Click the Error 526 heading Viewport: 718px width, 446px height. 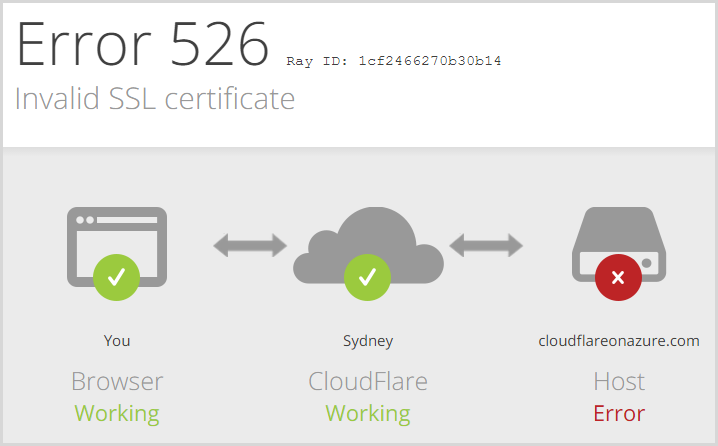(x=142, y=45)
